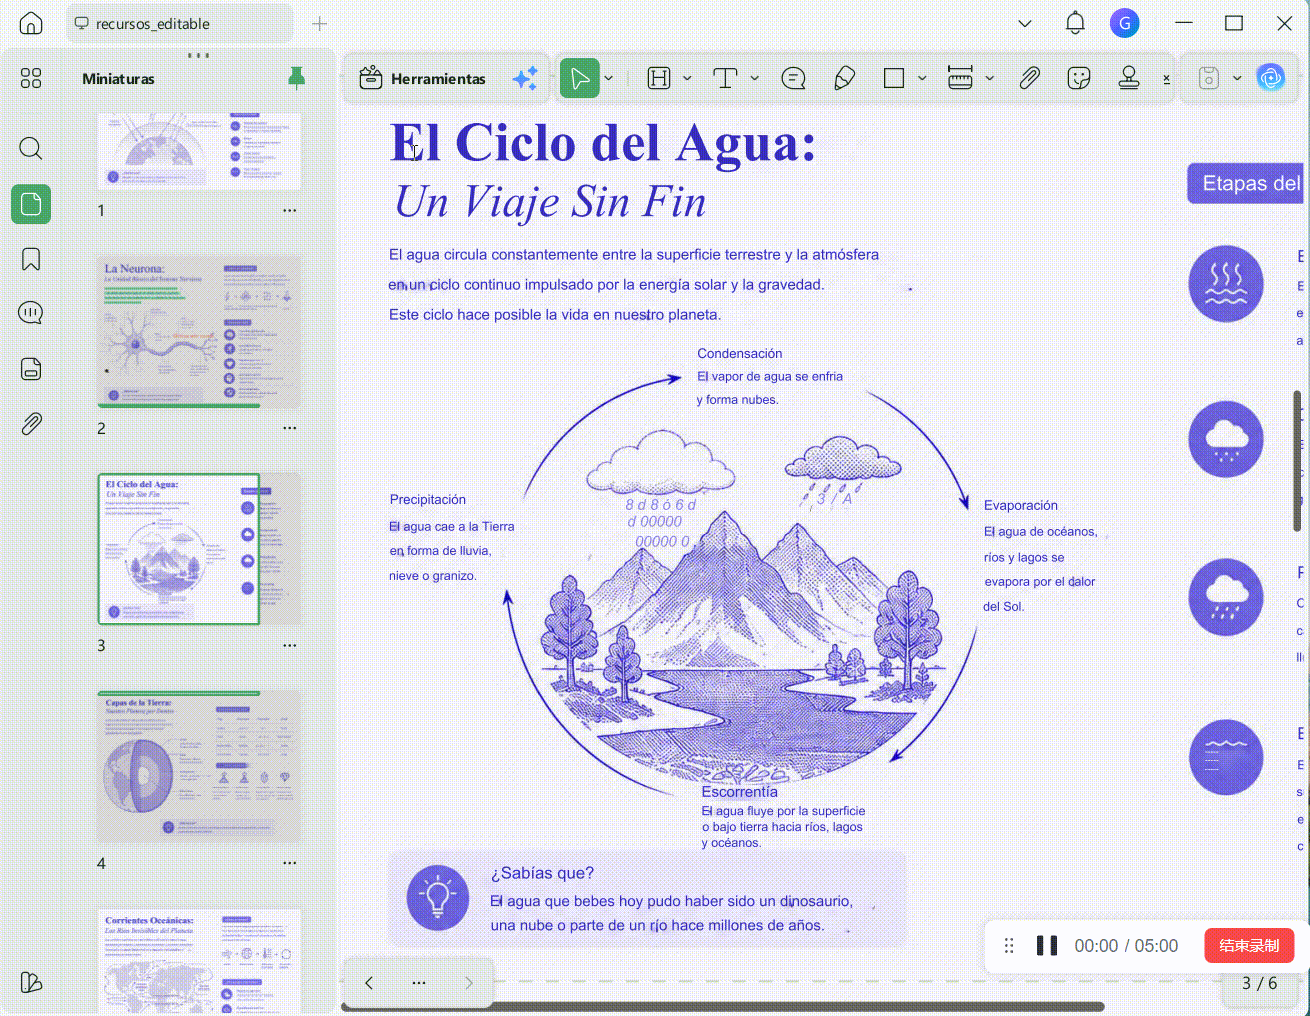1310x1016 pixels.
Task: Select page 4 Capas de la Tierra thumbnail
Action: pyautogui.click(x=199, y=766)
